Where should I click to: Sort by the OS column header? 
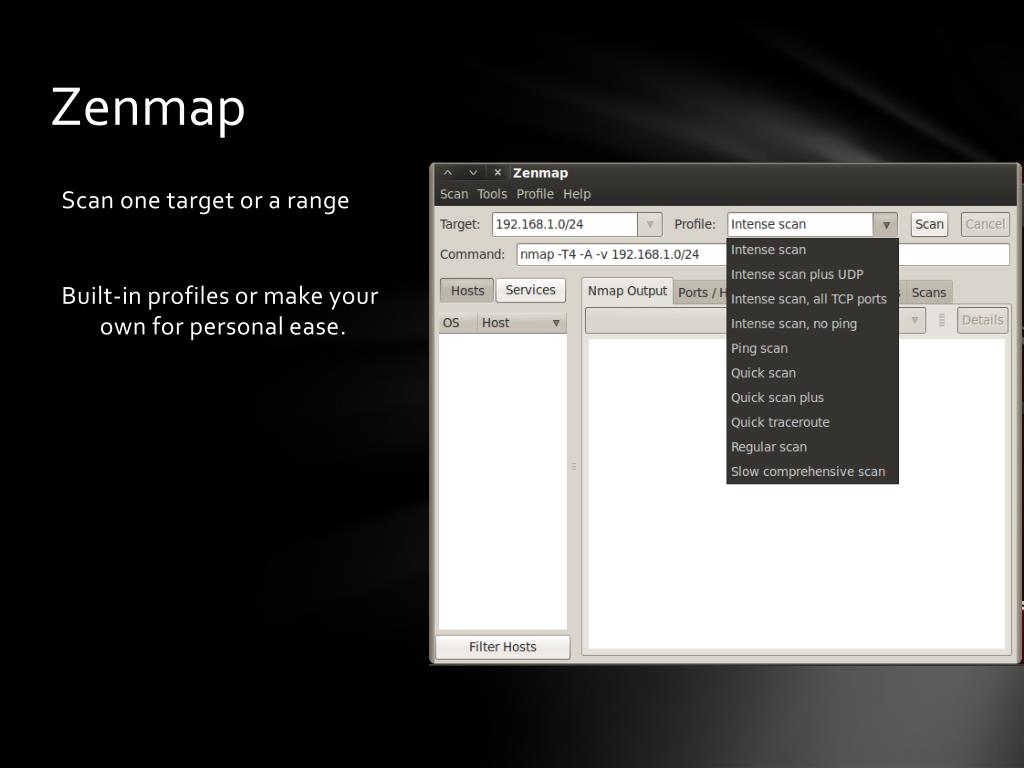pyautogui.click(x=457, y=323)
